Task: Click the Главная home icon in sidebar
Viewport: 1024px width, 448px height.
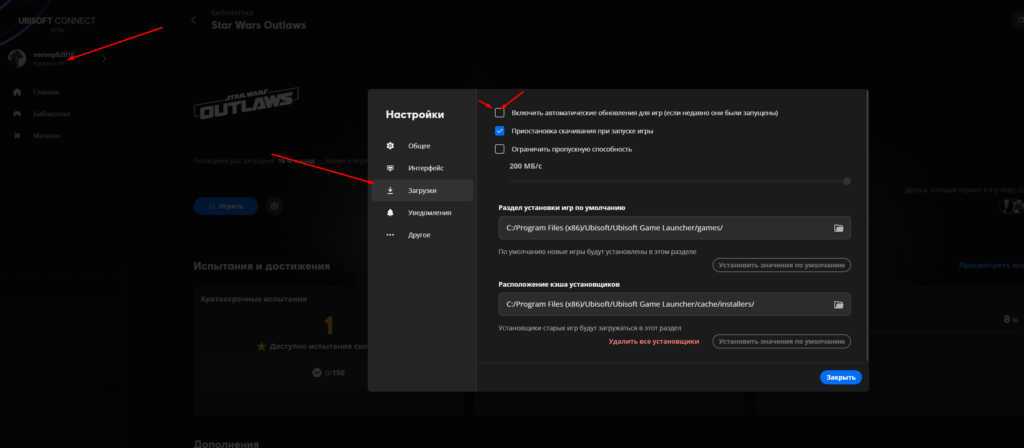Action: (17, 92)
